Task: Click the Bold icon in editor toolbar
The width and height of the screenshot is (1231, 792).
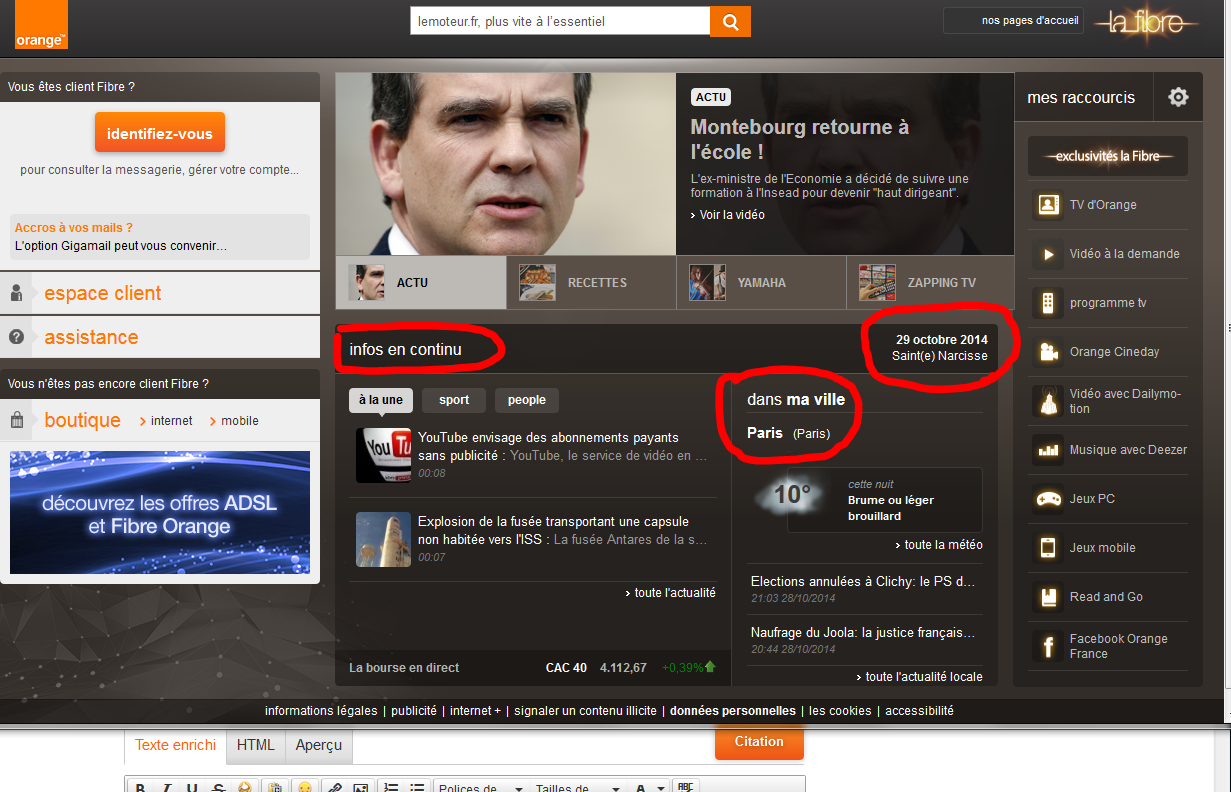Action: 142,787
